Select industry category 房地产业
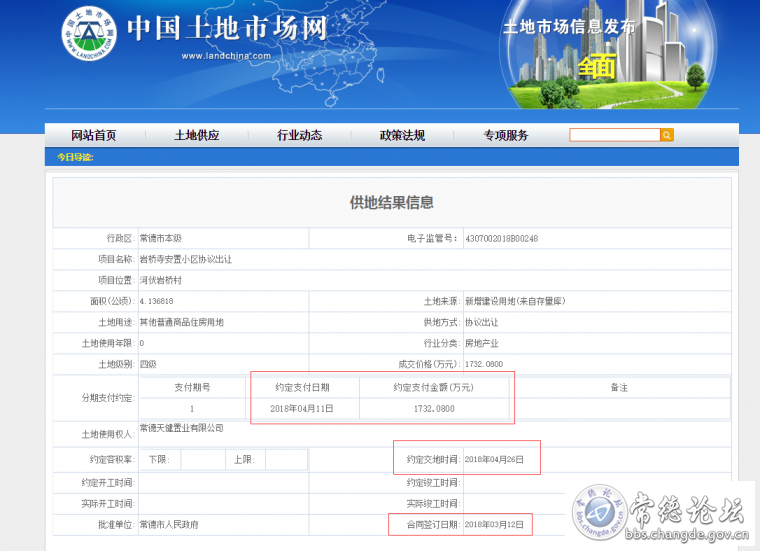Screen dimensions: 760x551 coord(482,343)
